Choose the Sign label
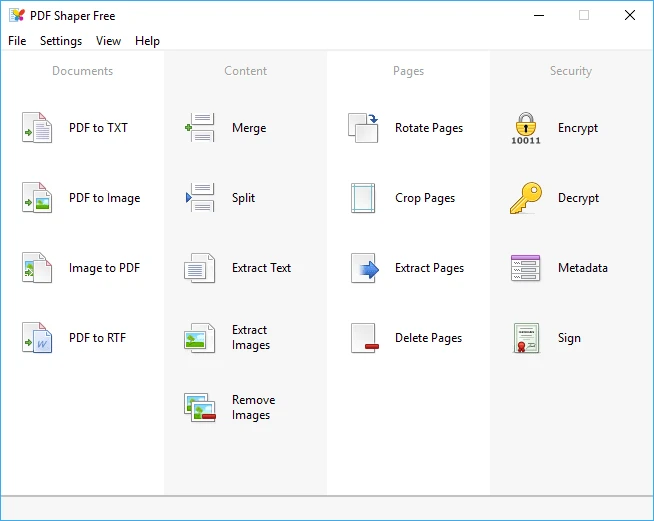Viewport: 654px width, 521px height. click(x=569, y=338)
